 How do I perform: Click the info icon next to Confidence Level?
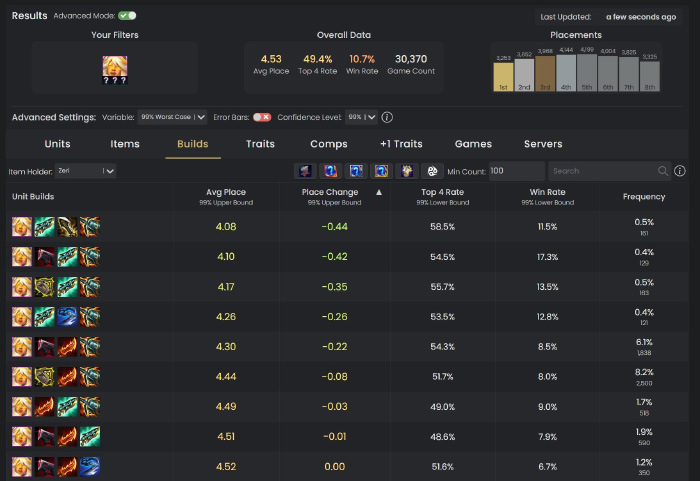point(387,117)
